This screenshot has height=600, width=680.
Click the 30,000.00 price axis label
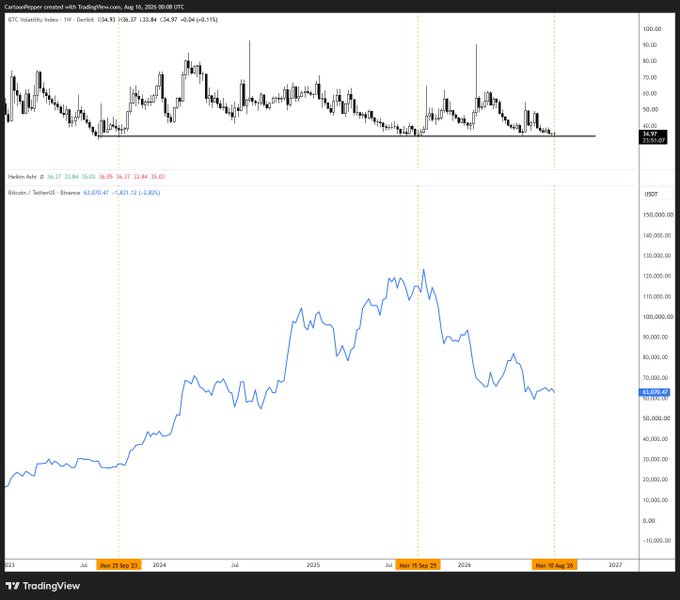pos(655,459)
